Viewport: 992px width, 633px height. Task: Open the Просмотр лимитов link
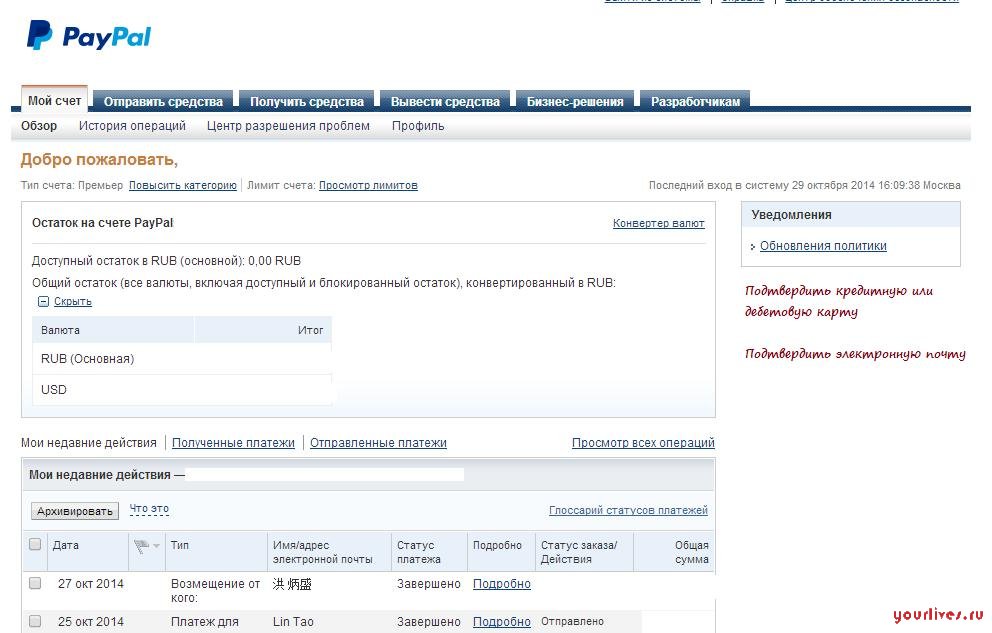tap(368, 185)
